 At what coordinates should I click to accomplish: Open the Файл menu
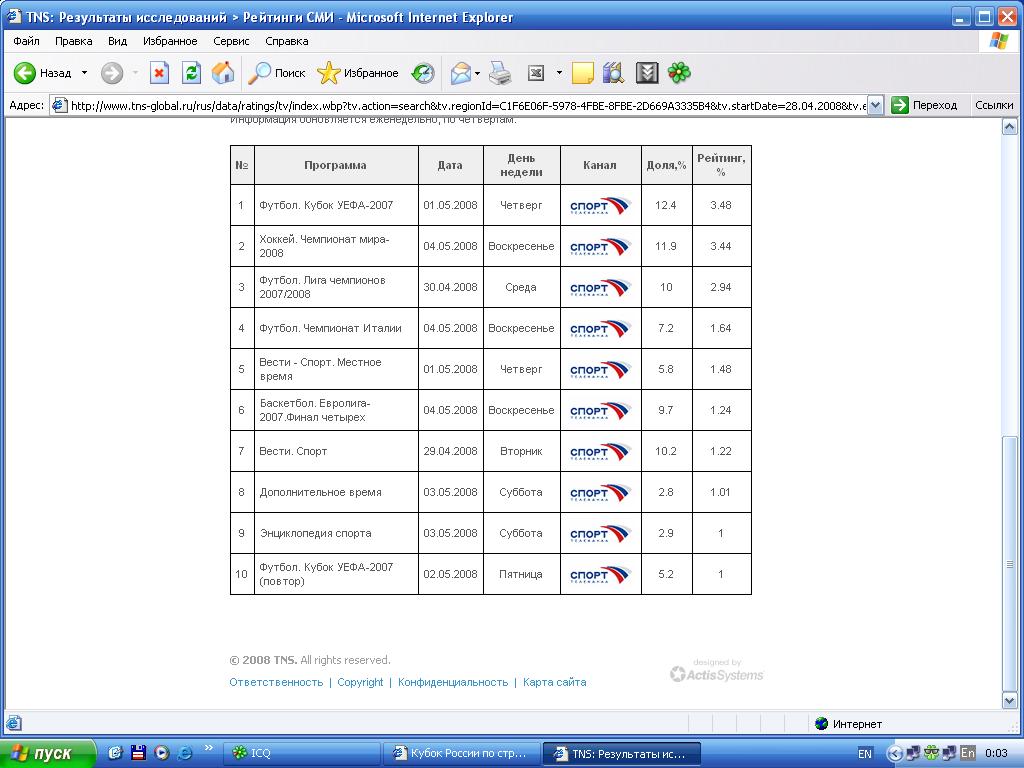[x=26, y=41]
